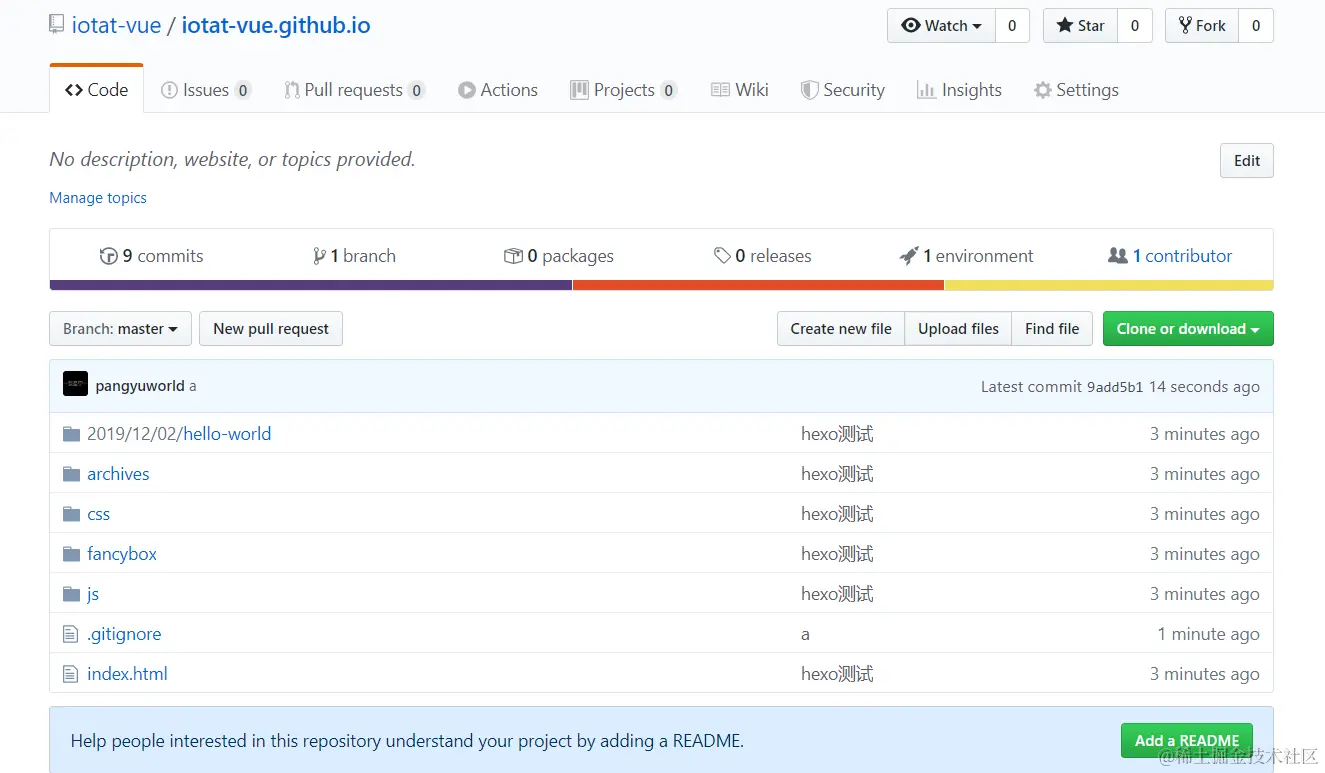Image resolution: width=1325 pixels, height=773 pixels.
Task: Click pangyuworld's avatar thumbnail
Action: 75,384
